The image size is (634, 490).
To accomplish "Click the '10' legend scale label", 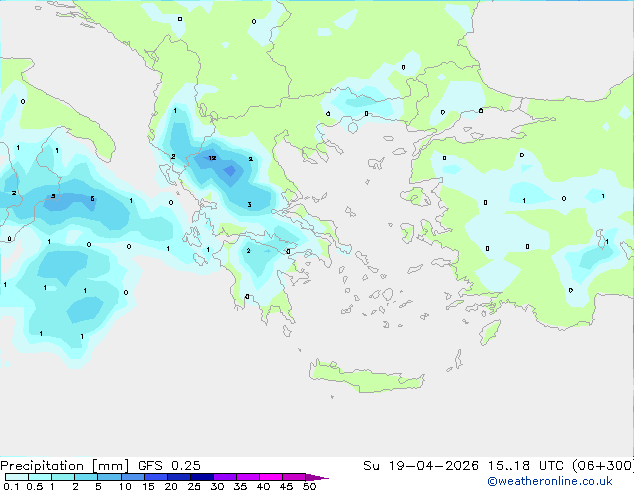I will coord(125,486).
